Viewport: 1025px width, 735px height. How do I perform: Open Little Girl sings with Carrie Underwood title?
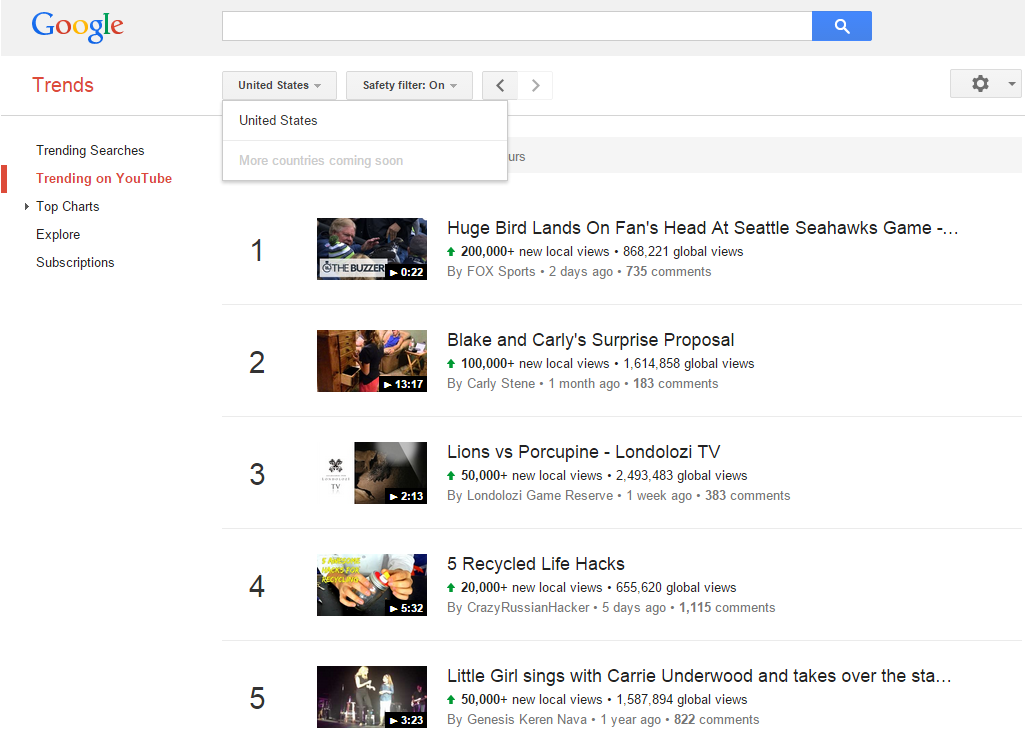click(x=699, y=675)
